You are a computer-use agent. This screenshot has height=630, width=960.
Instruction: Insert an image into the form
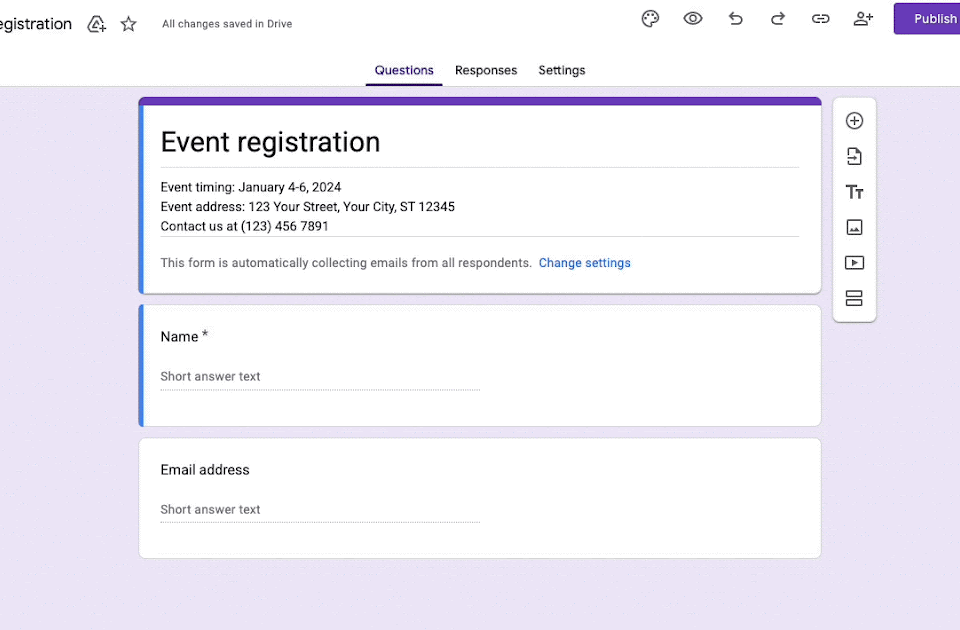[854, 227]
